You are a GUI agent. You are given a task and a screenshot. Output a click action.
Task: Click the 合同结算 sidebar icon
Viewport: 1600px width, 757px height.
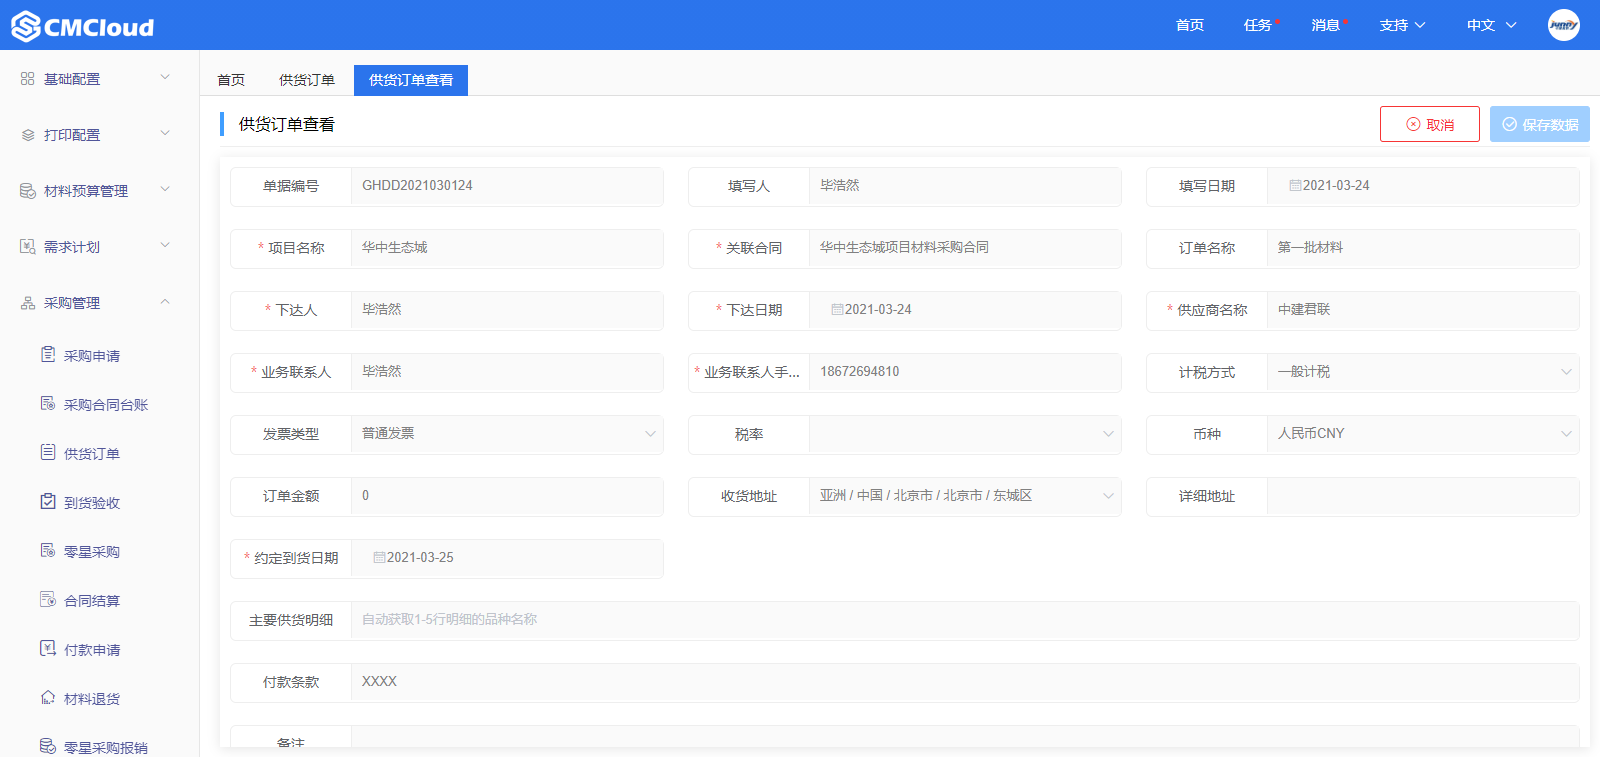pos(48,600)
